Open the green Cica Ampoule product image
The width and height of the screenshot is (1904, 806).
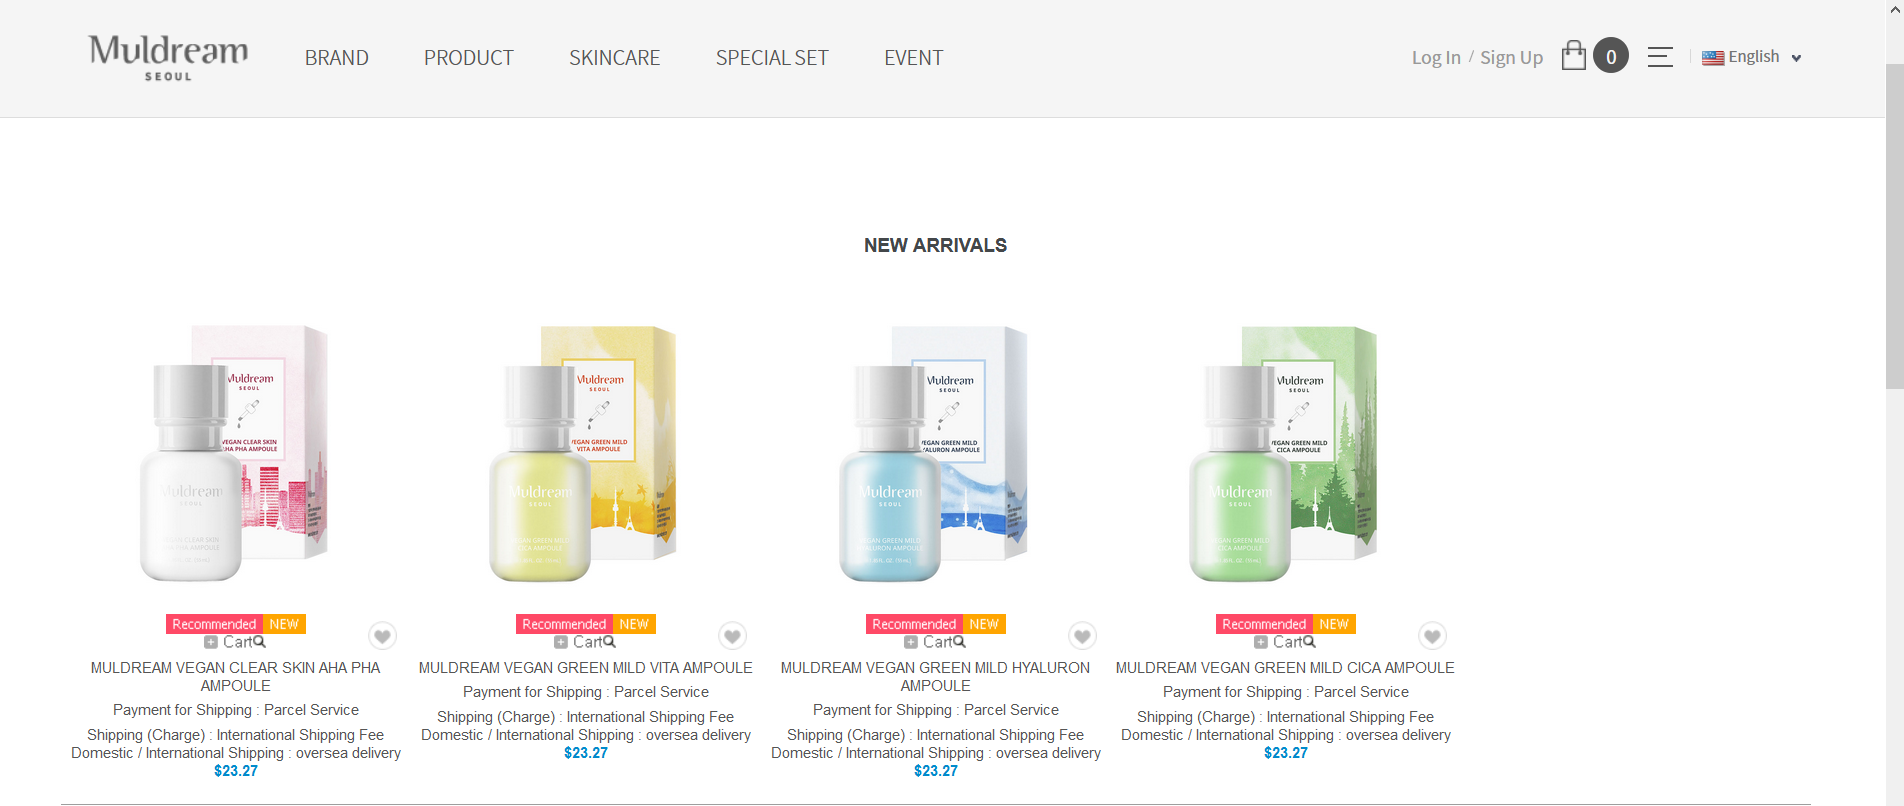tap(1284, 452)
